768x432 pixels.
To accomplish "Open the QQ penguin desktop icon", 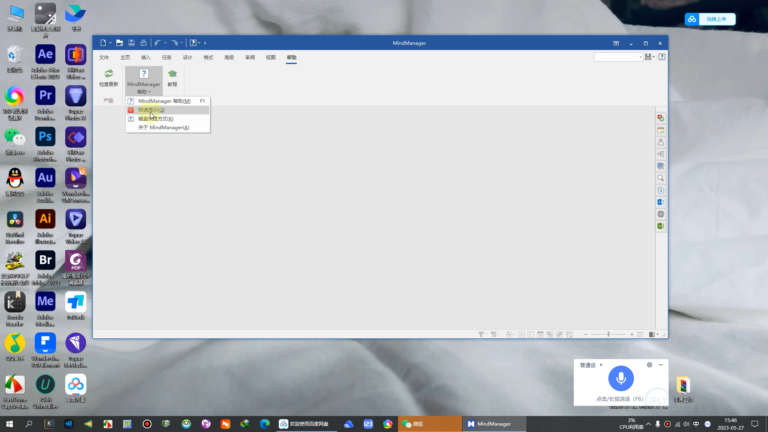I will point(15,181).
